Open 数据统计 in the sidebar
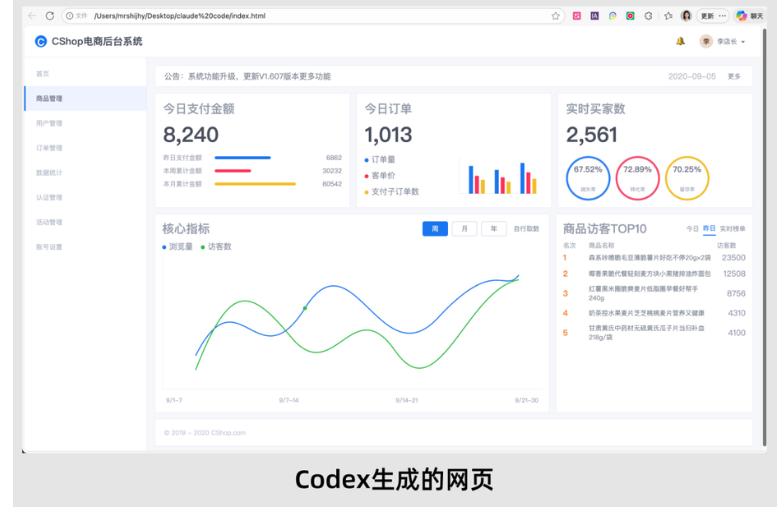The image size is (782, 510). [x=49, y=172]
